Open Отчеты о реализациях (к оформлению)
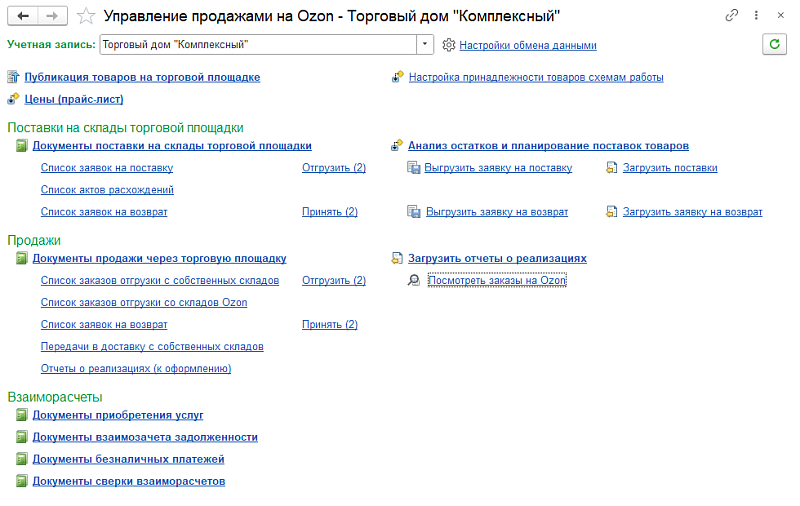Image resolution: width=800 pixels, height=506 pixels. (x=136, y=368)
